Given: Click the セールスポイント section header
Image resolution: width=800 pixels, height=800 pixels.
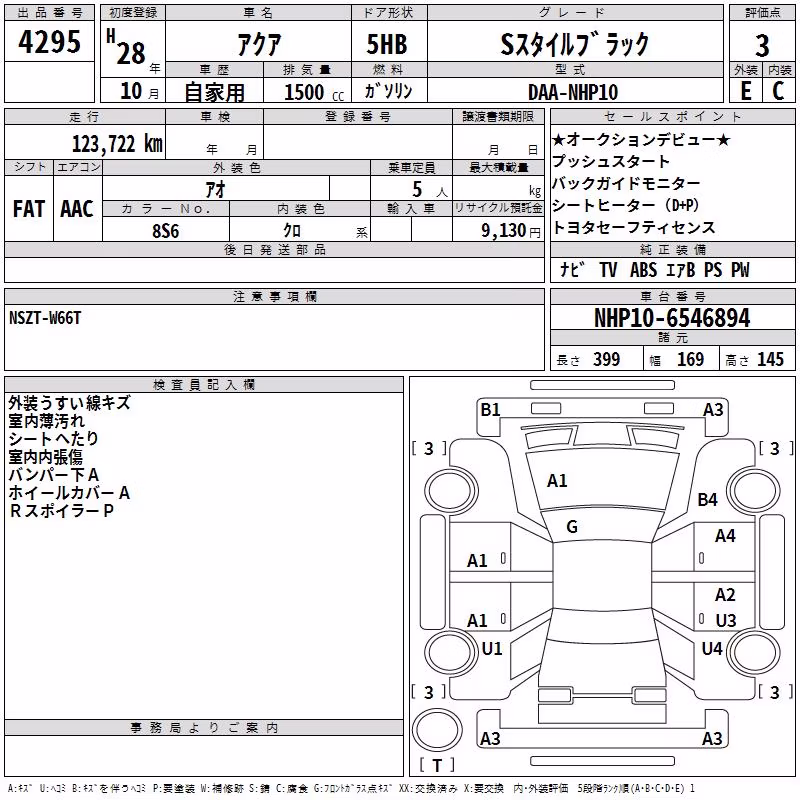Looking at the screenshot, I should (x=672, y=116).
